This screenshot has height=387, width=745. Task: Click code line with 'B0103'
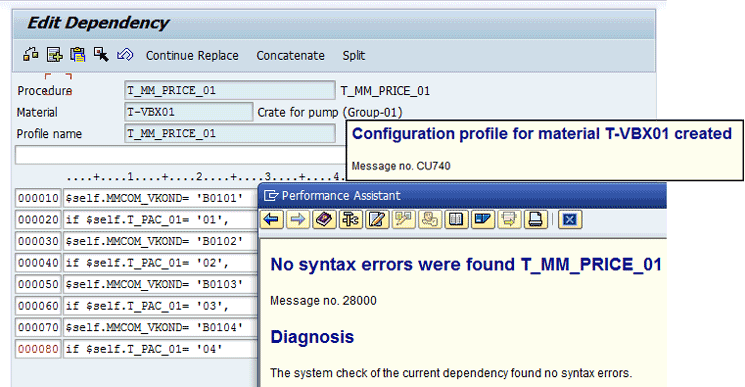tap(161, 284)
